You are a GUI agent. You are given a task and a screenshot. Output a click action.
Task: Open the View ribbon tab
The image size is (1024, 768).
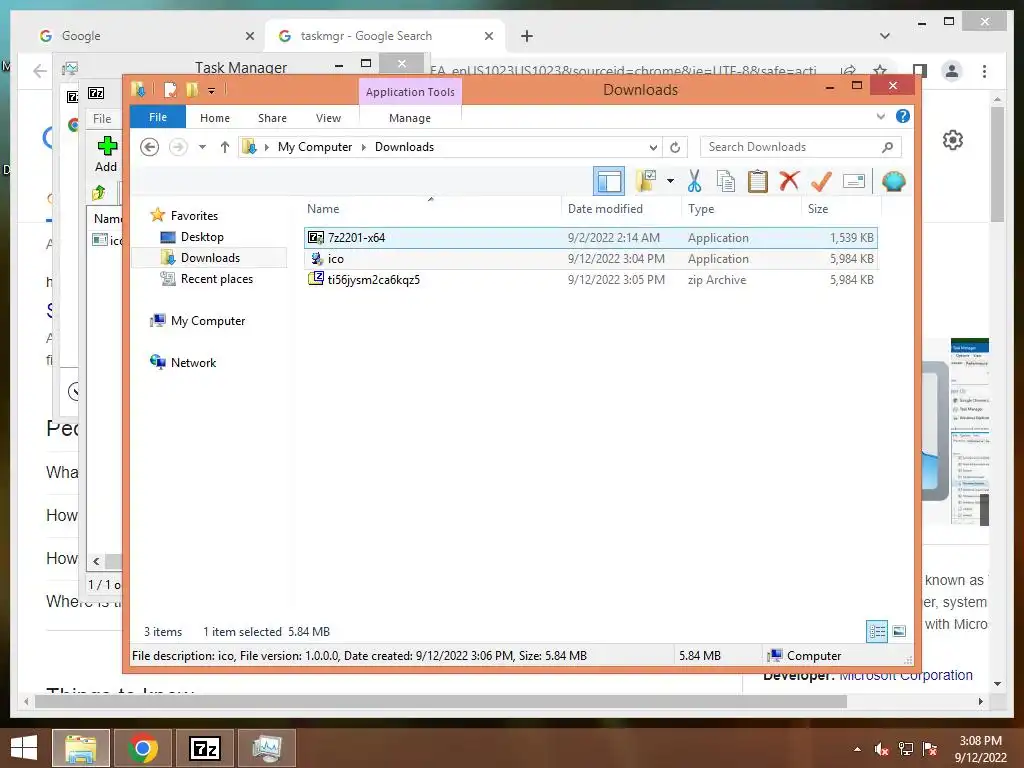[328, 118]
